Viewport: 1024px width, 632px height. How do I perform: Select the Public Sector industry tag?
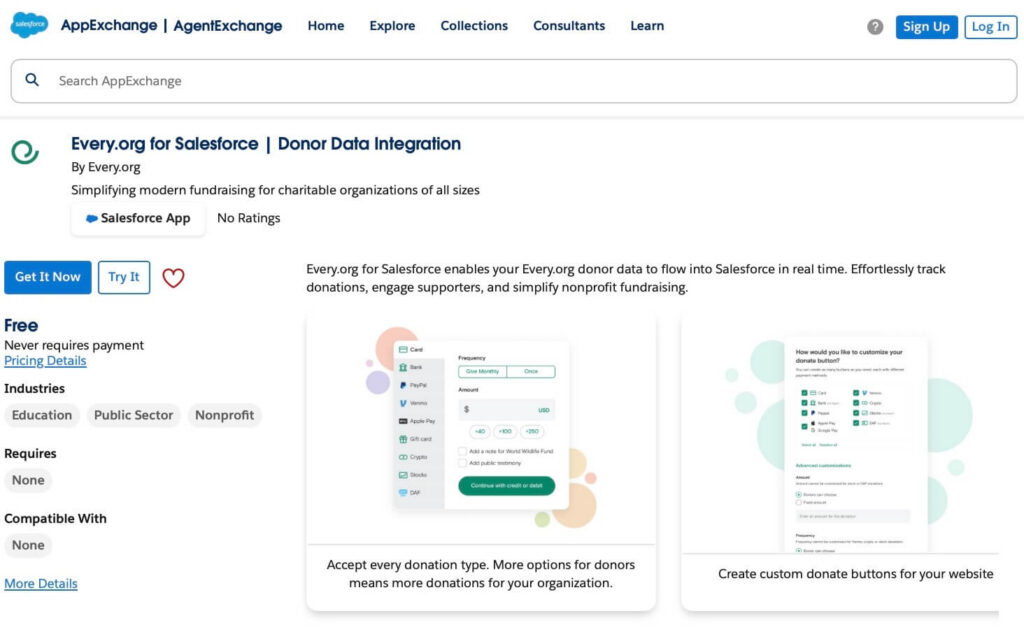click(133, 415)
